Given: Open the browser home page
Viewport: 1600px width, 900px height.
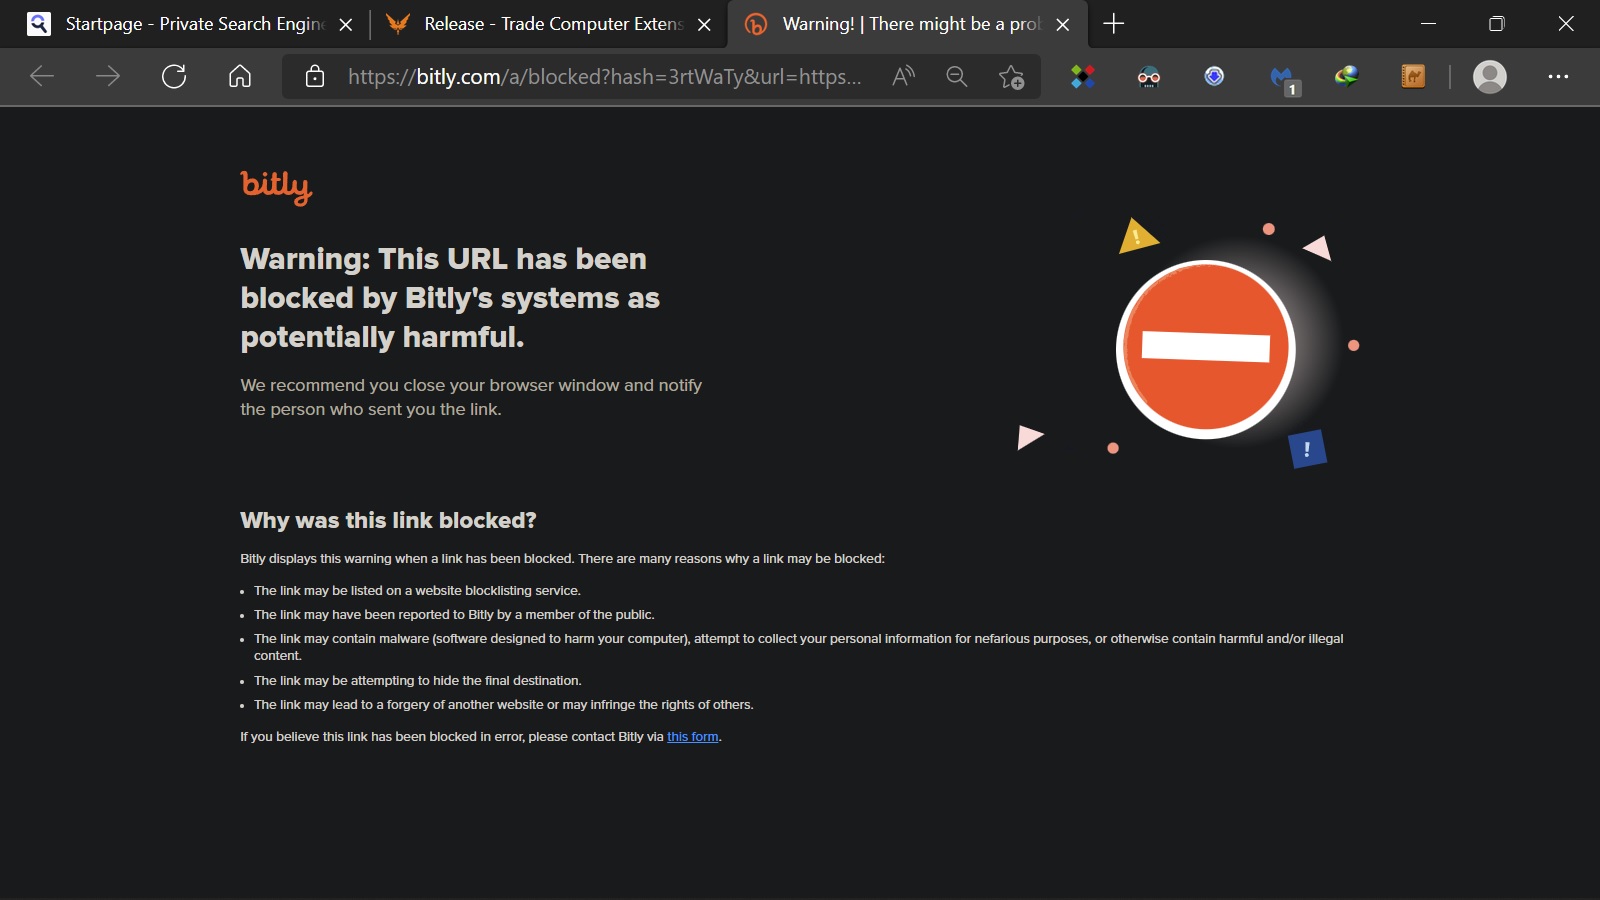Looking at the screenshot, I should tap(240, 76).
